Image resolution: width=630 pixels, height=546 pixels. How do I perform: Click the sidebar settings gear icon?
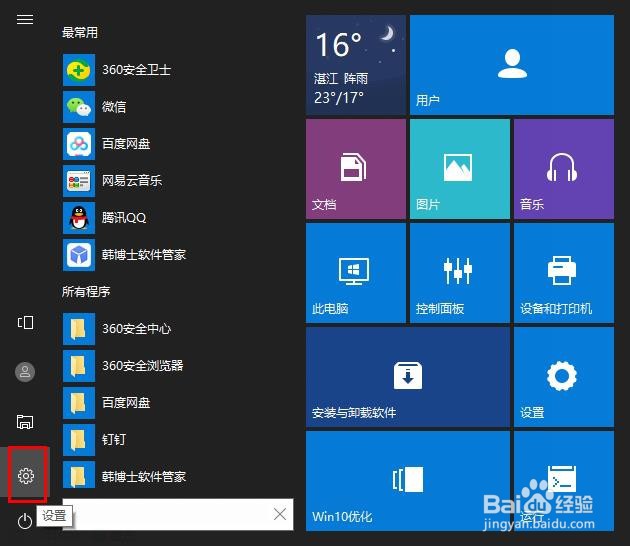[26, 476]
